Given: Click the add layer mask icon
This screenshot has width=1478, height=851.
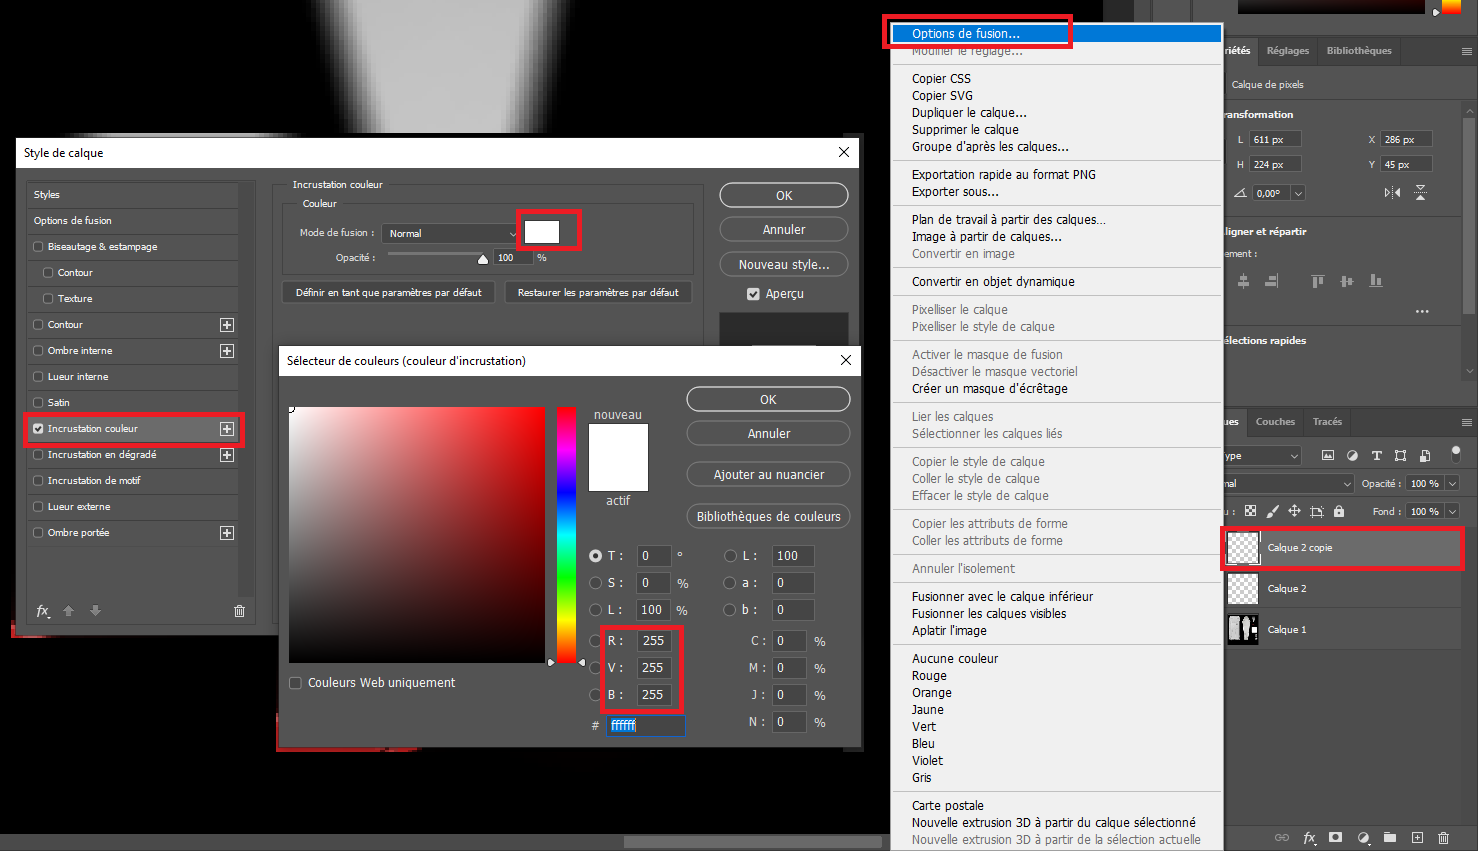Looking at the screenshot, I should coord(1335,838).
